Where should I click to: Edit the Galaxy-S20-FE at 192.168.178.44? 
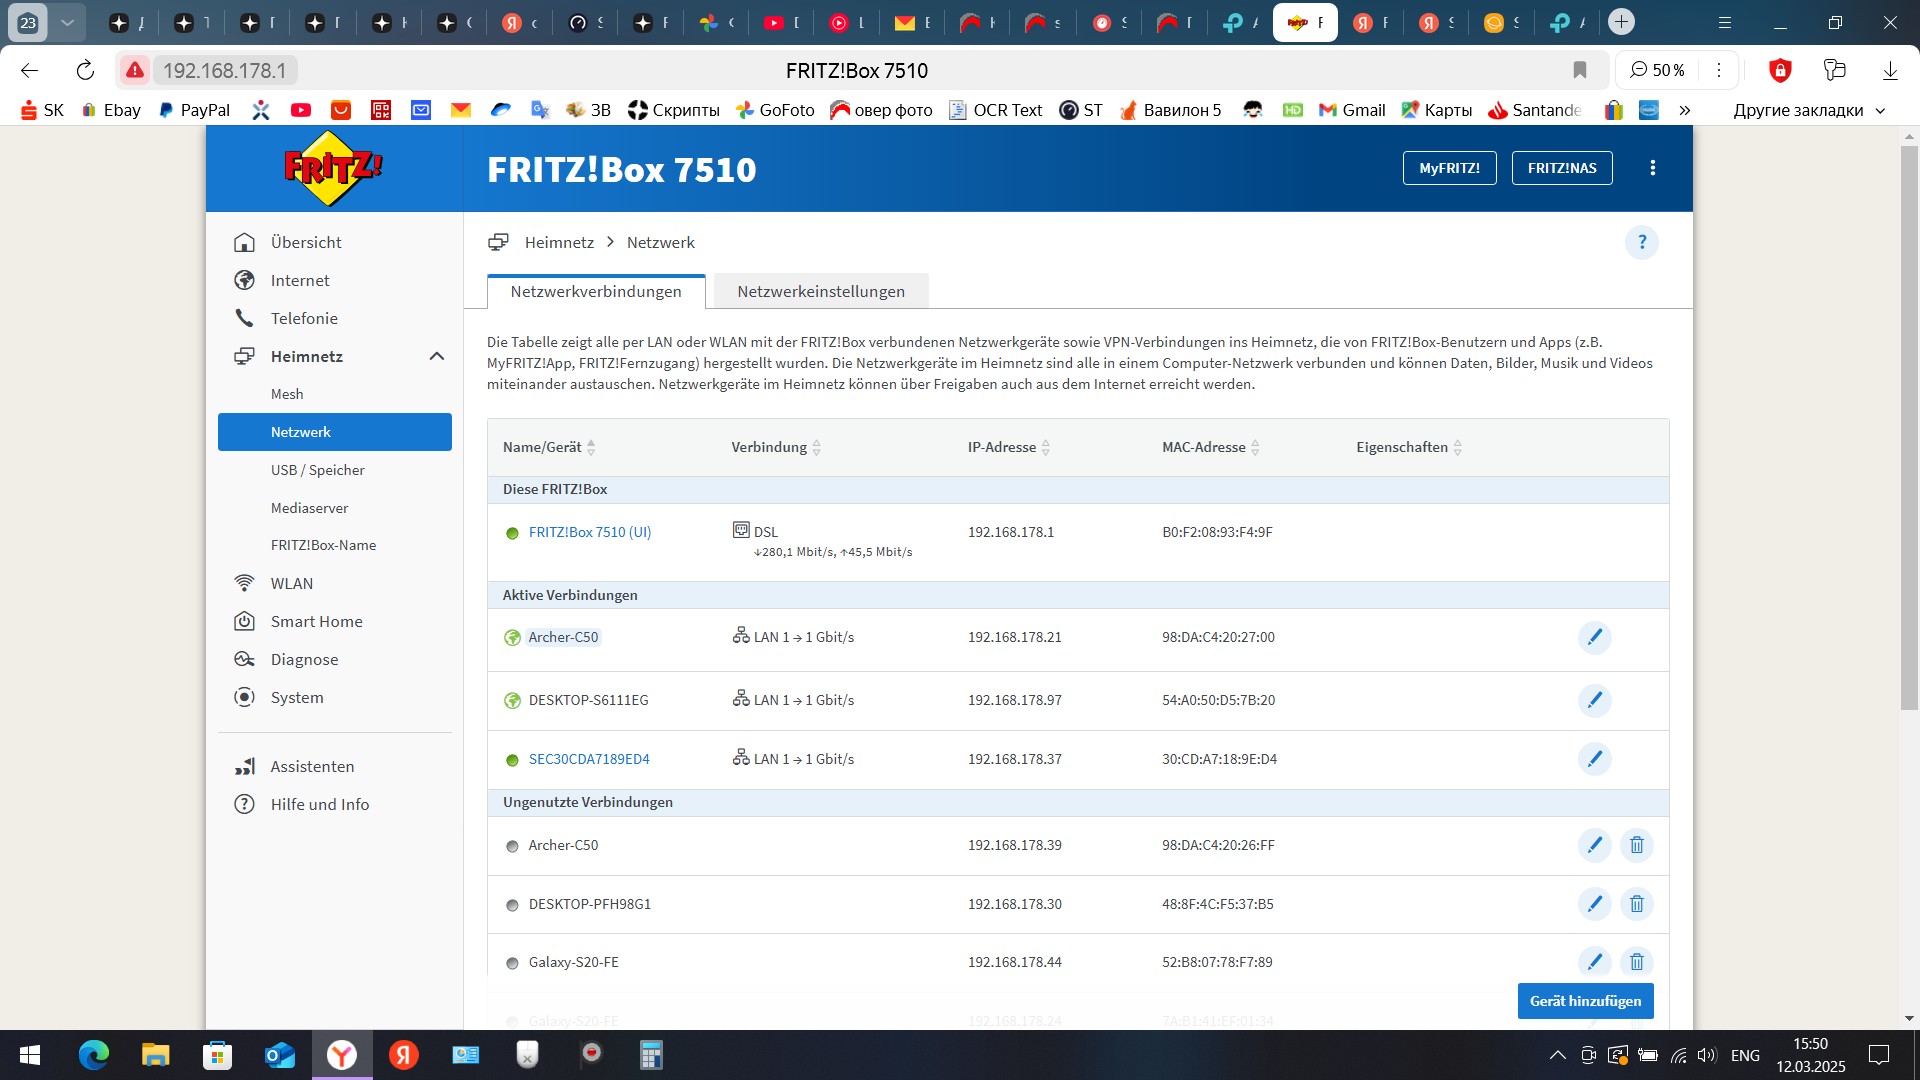point(1594,962)
